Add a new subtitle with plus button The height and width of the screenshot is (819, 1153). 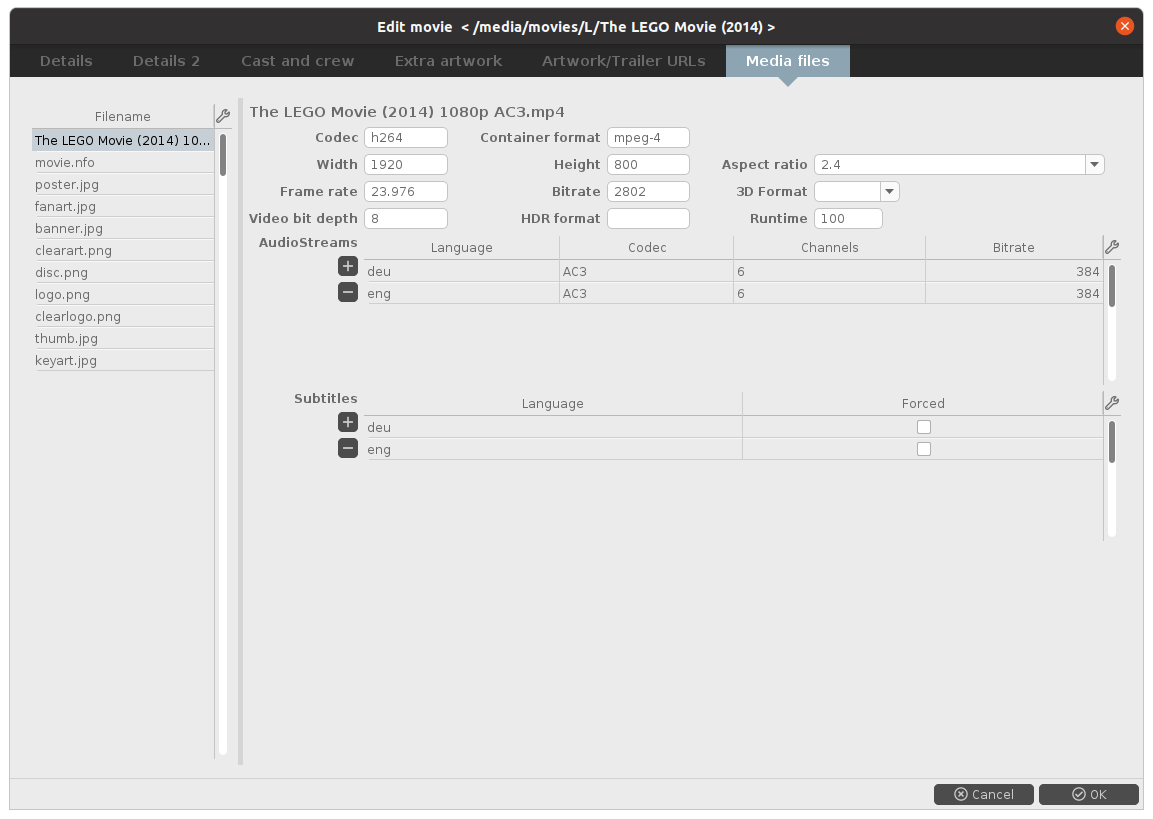348,422
